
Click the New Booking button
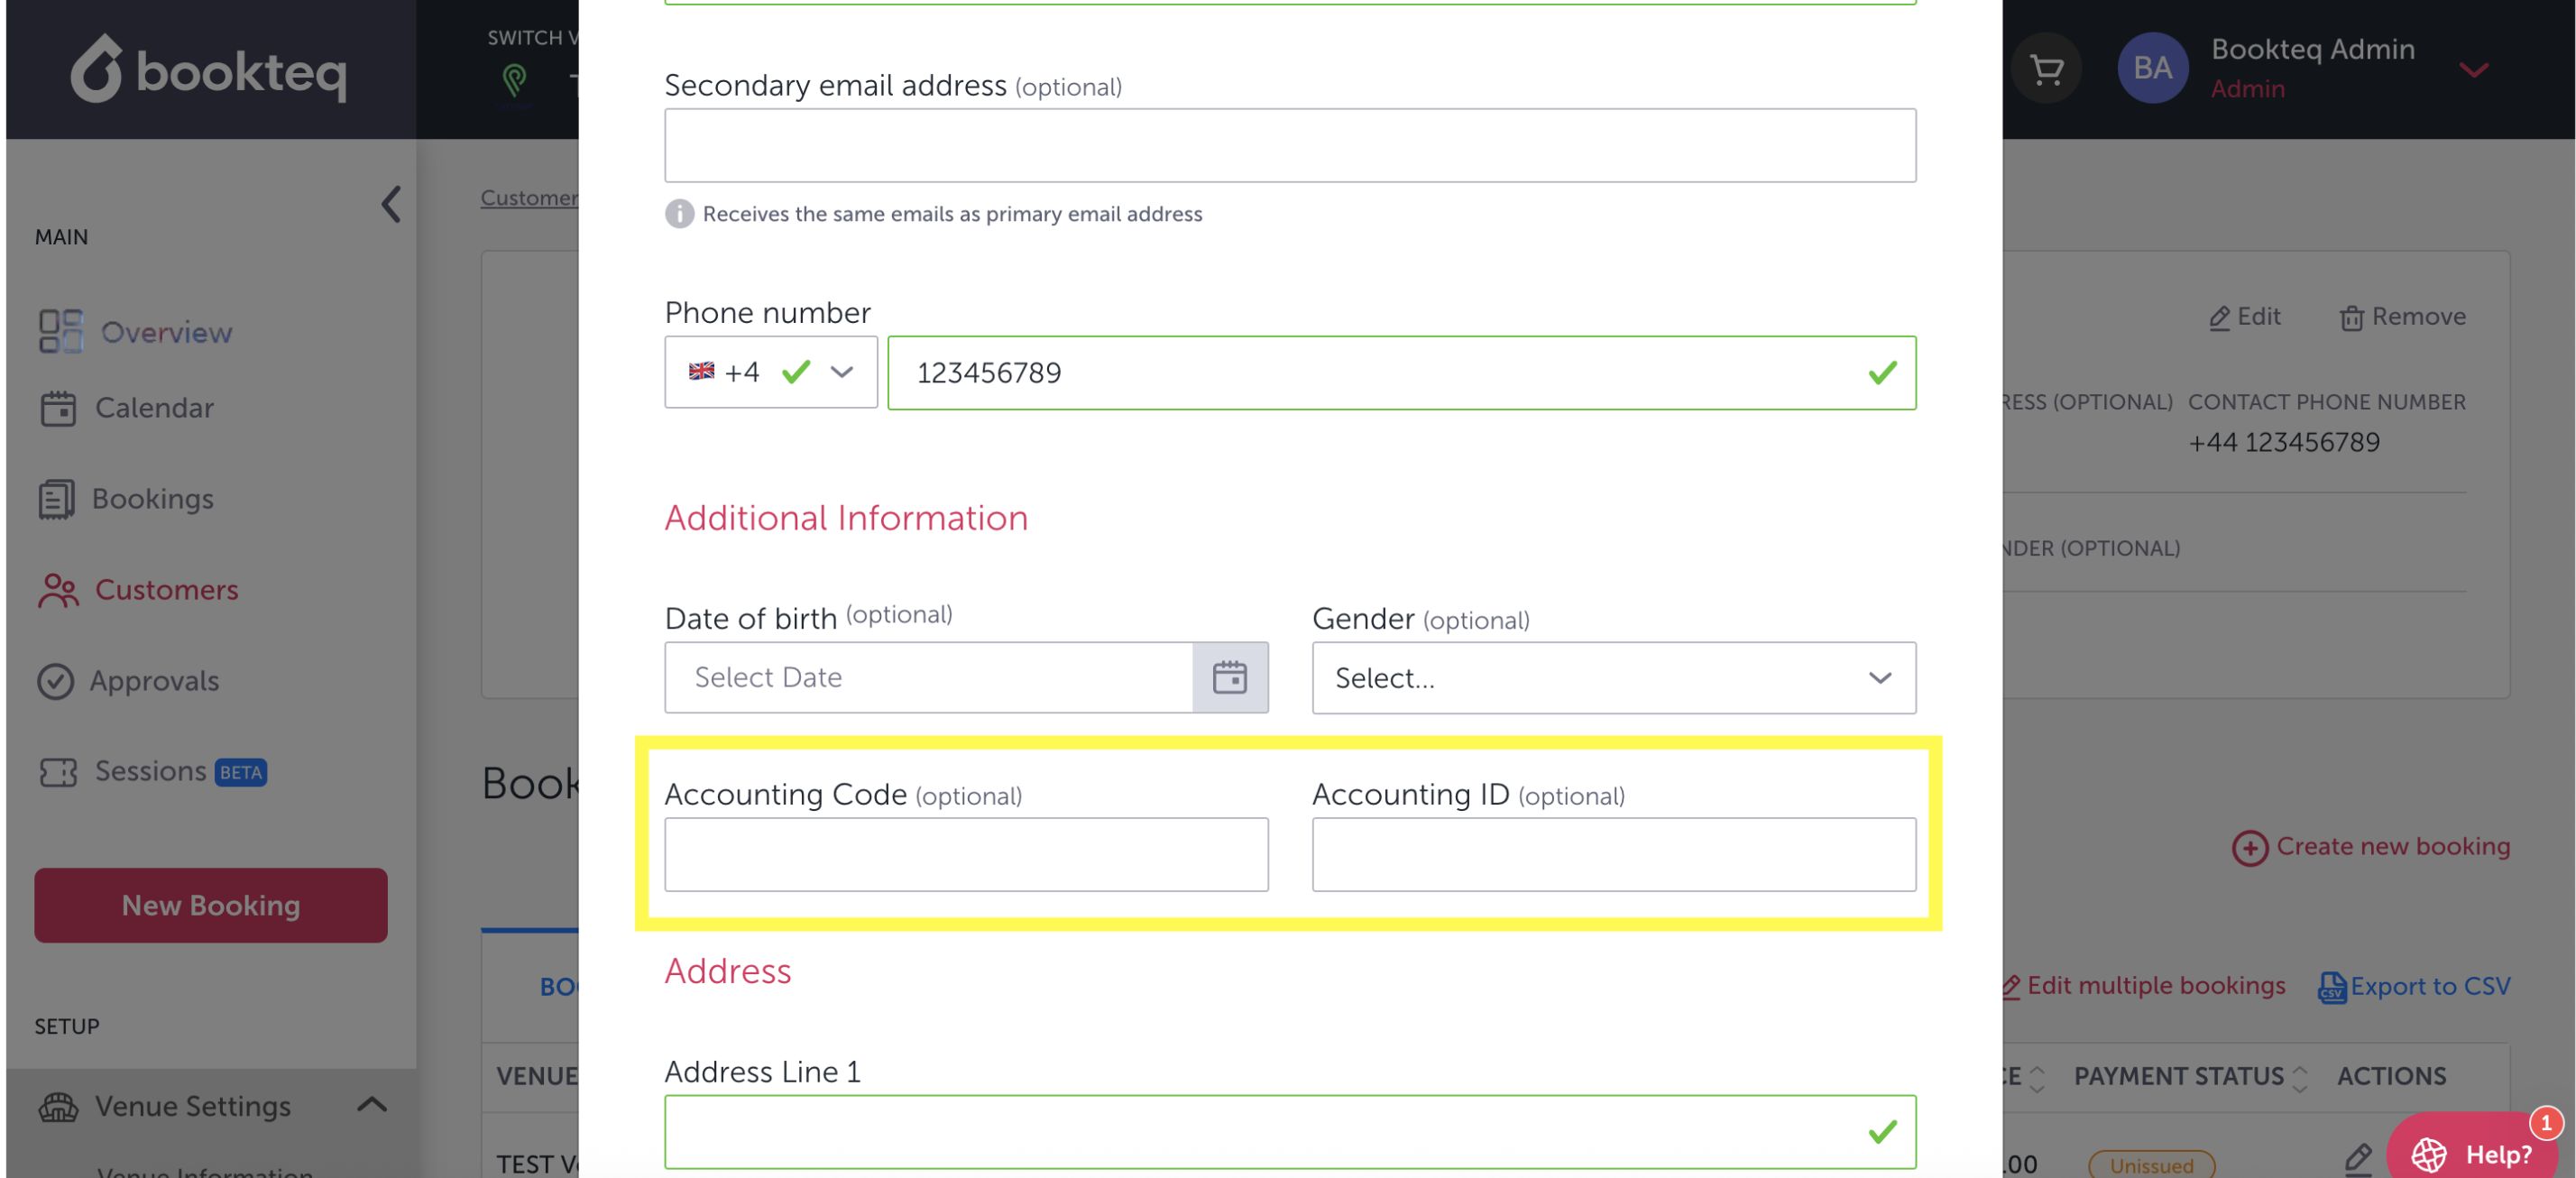pyautogui.click(x=210, y=904)
